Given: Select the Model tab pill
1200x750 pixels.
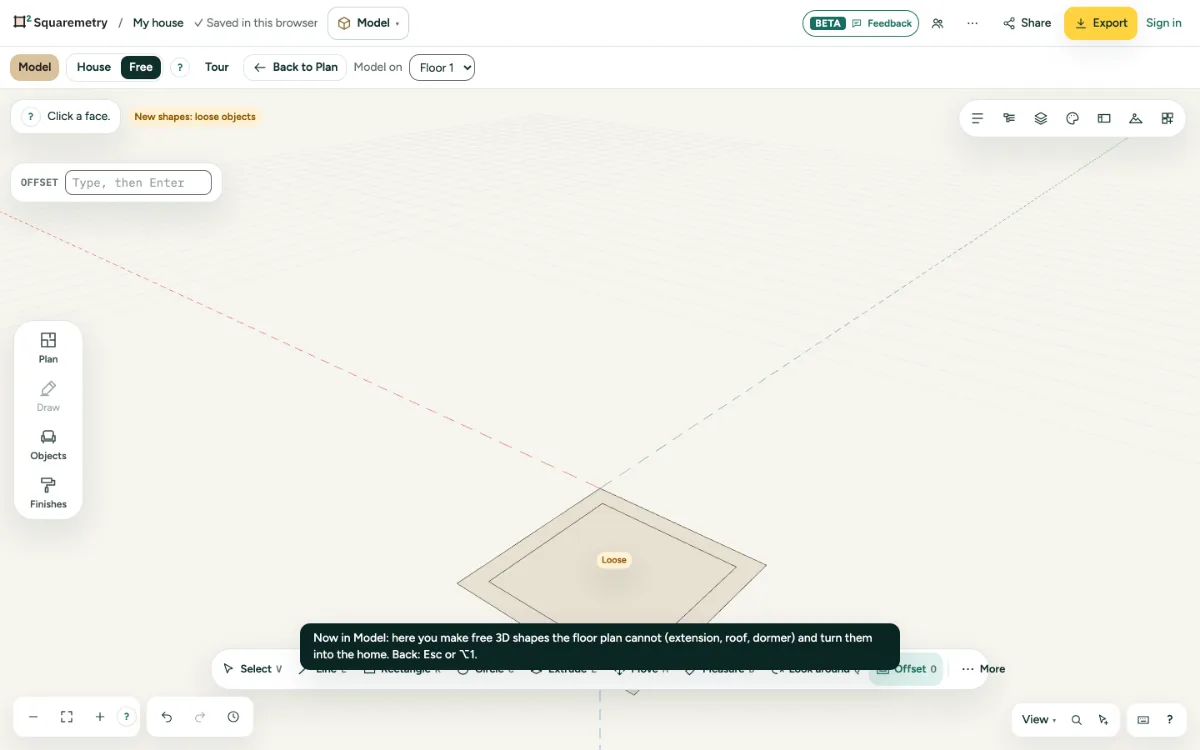Looking at the screenshot, I should tap(35, 67).
